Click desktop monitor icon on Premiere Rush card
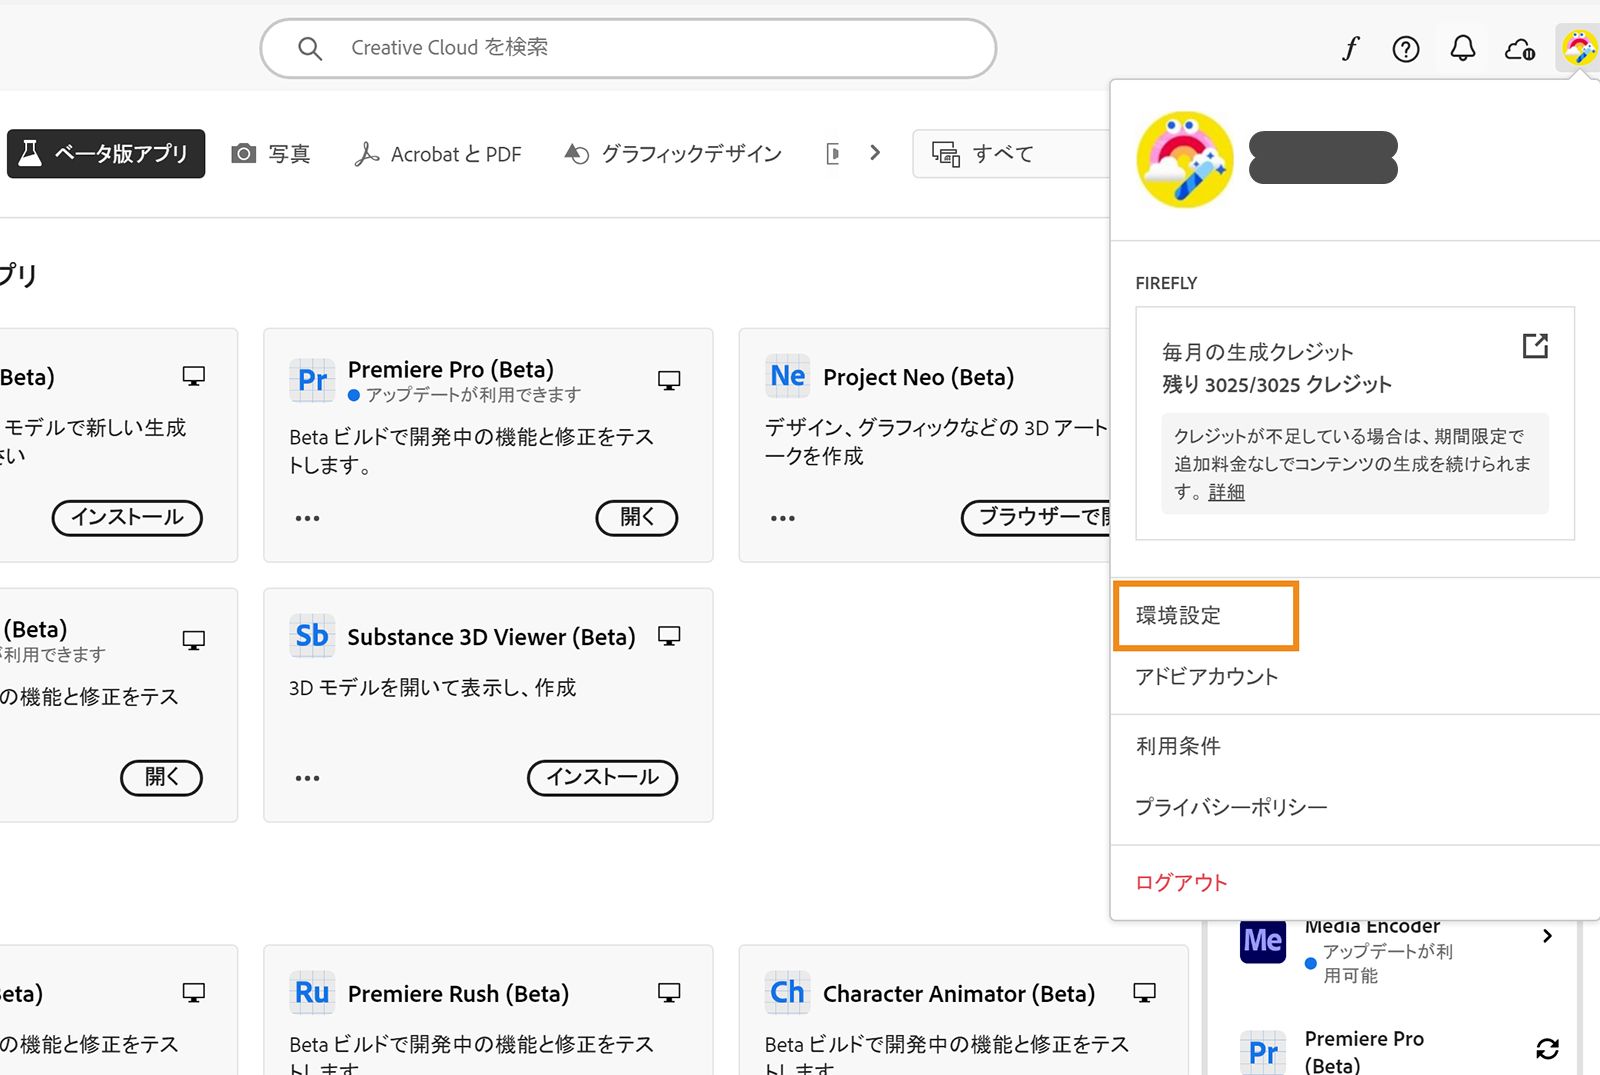The height and width of the screenshot is (1075, 1600). (x=669, y=992)
